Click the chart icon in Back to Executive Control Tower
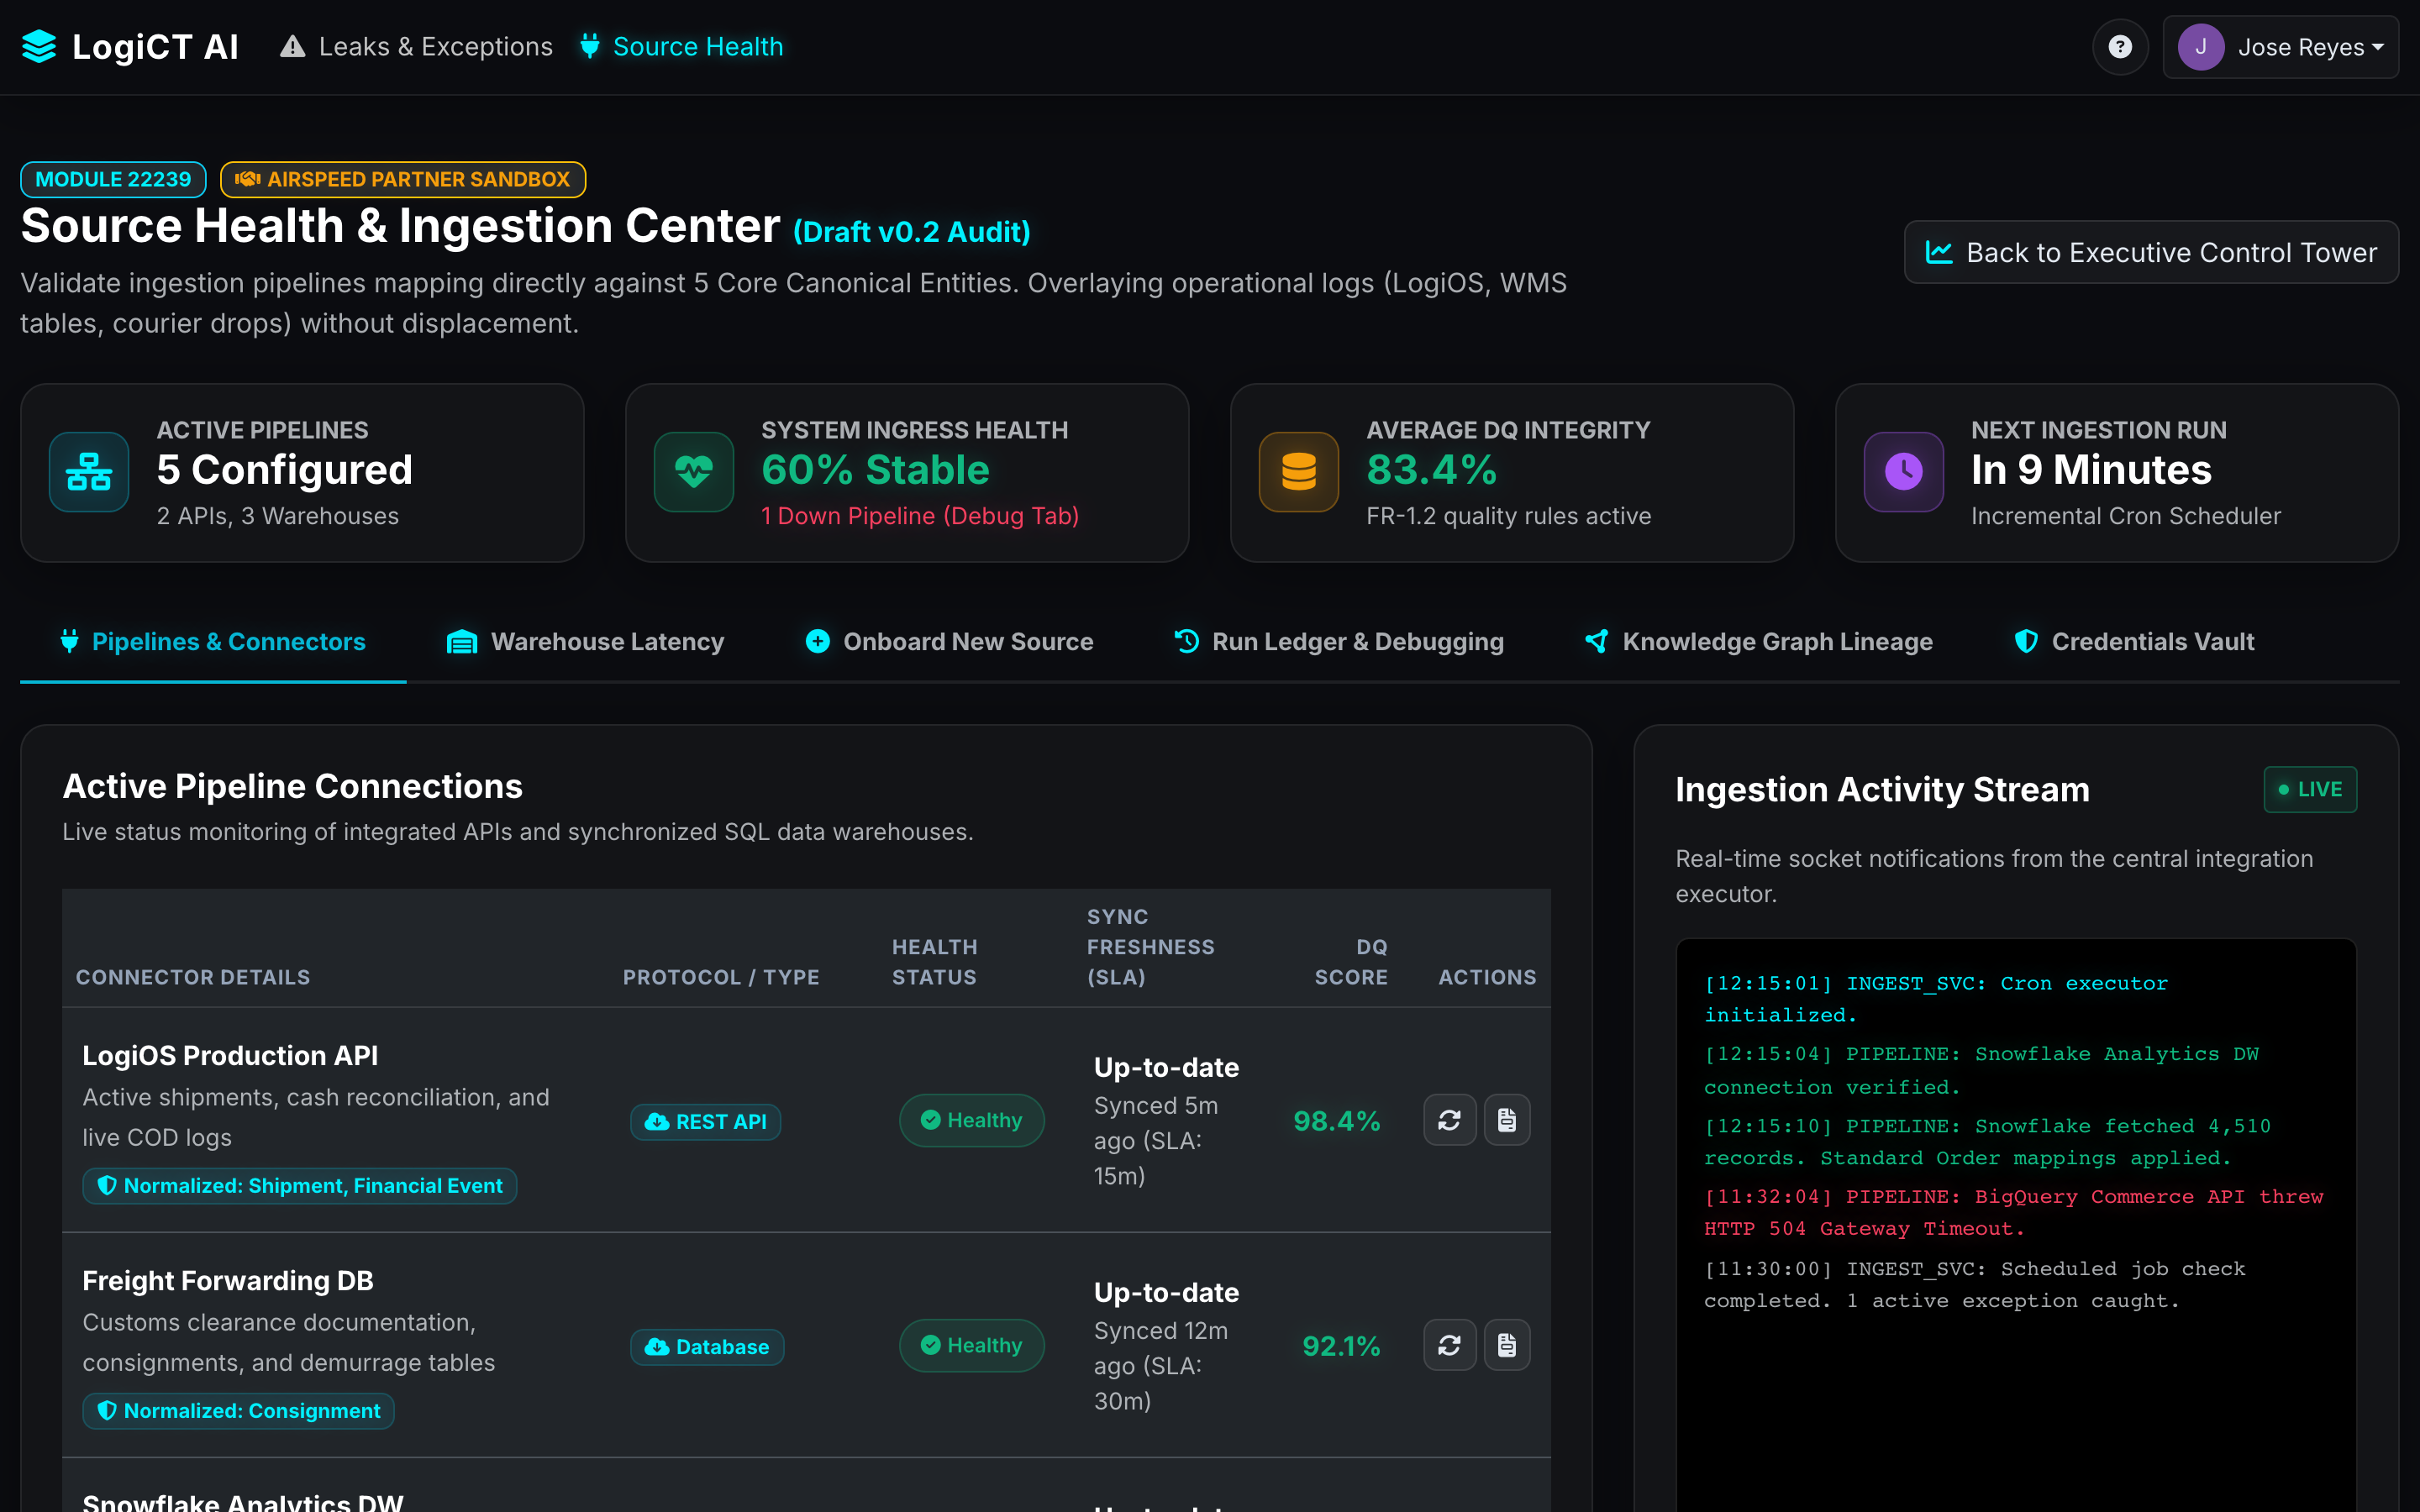 pyautogui.click(x=1939, y=252)
